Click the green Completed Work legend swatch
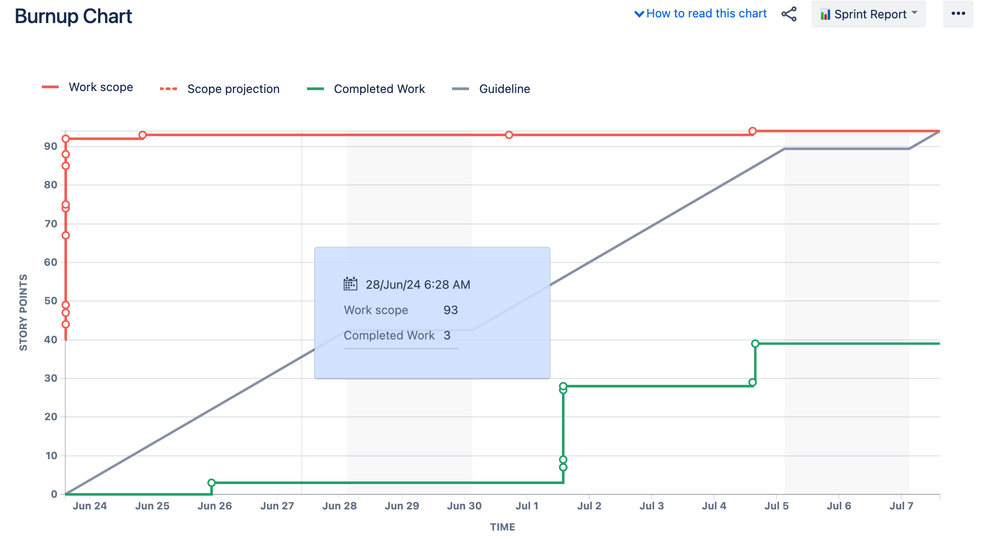This screenshot has height=539, width=999. 315,89
